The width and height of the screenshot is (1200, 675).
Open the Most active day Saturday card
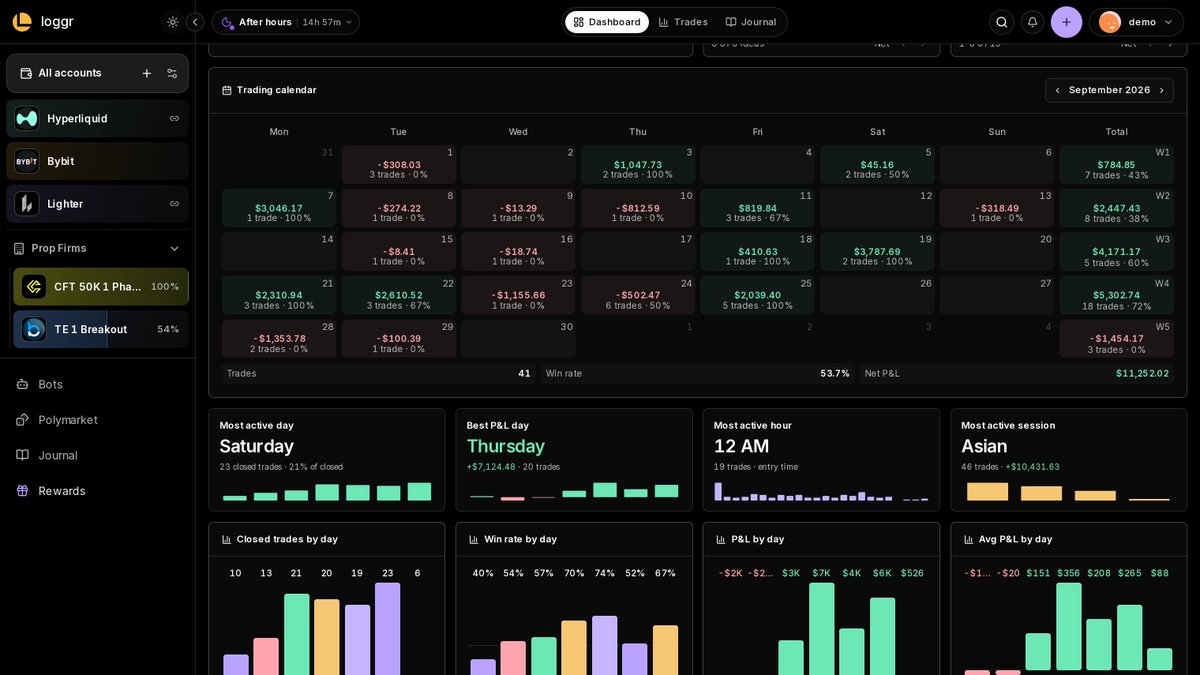(326, 460)
